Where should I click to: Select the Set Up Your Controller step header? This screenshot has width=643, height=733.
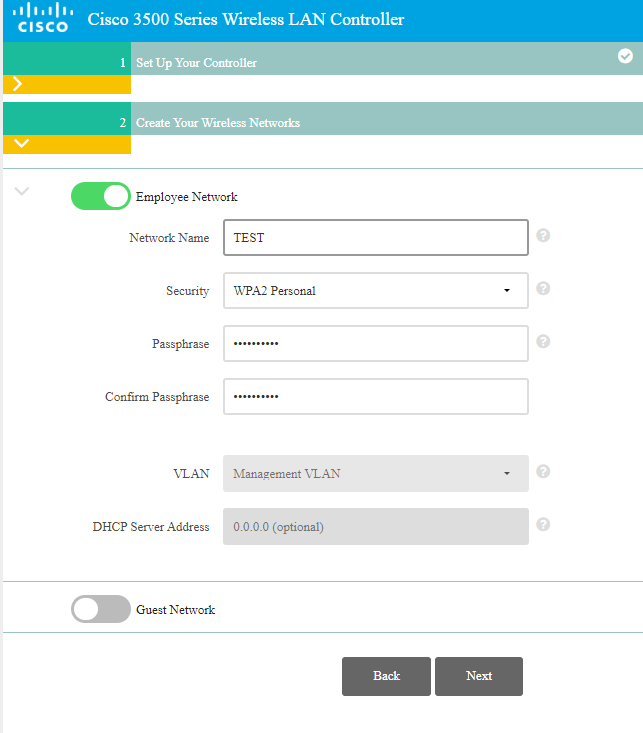pos(196,63)
